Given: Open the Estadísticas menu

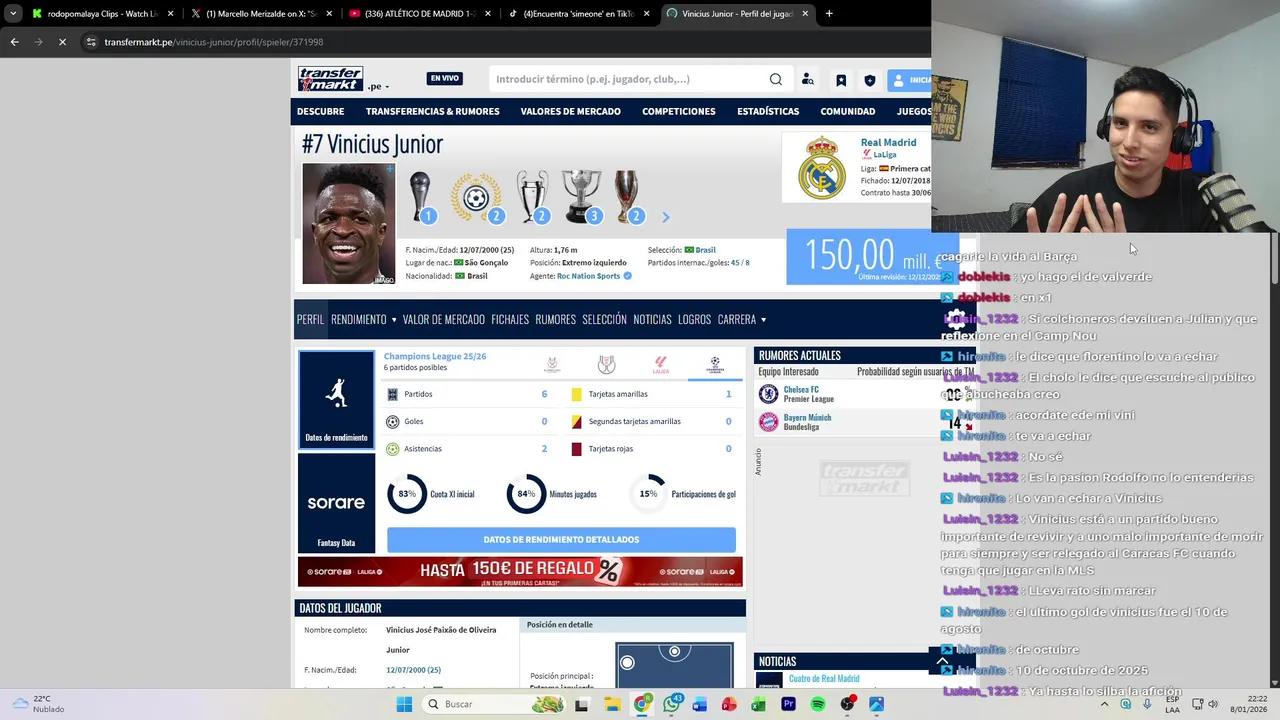Looking at the screenshot, I should click(768, 111).
